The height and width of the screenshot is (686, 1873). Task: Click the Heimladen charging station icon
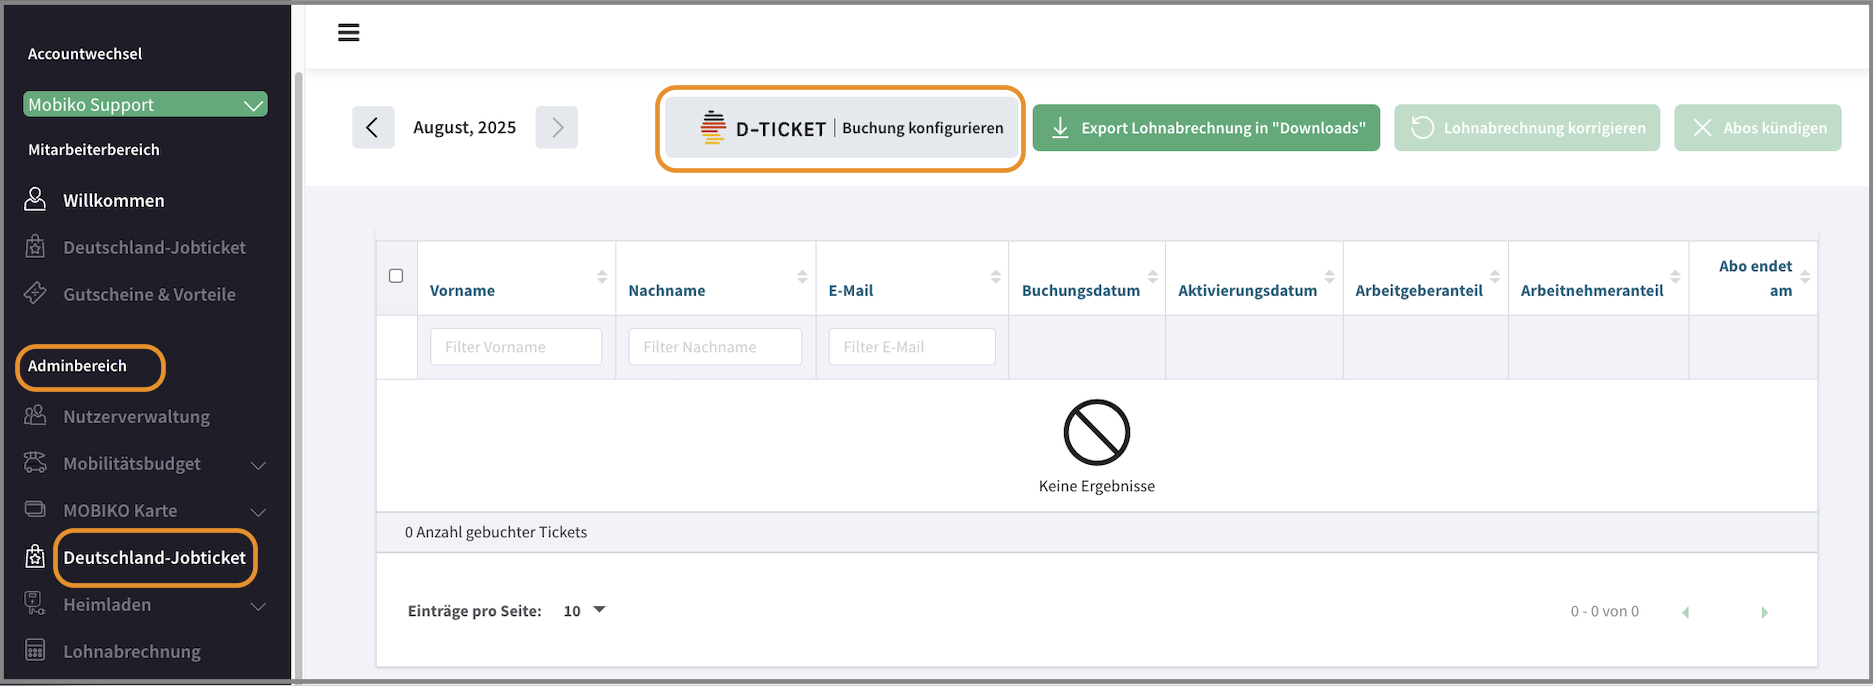coord(35,604)
